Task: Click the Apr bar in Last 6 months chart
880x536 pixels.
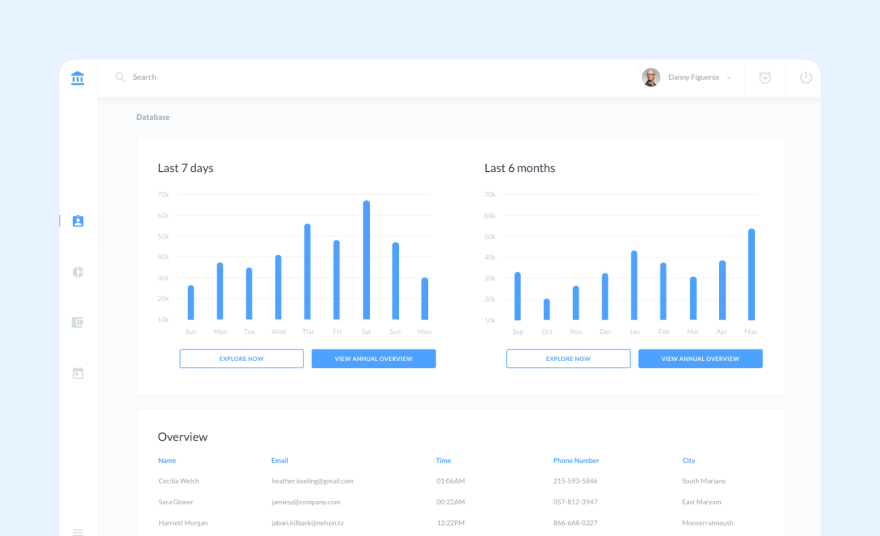Action: 722,290
